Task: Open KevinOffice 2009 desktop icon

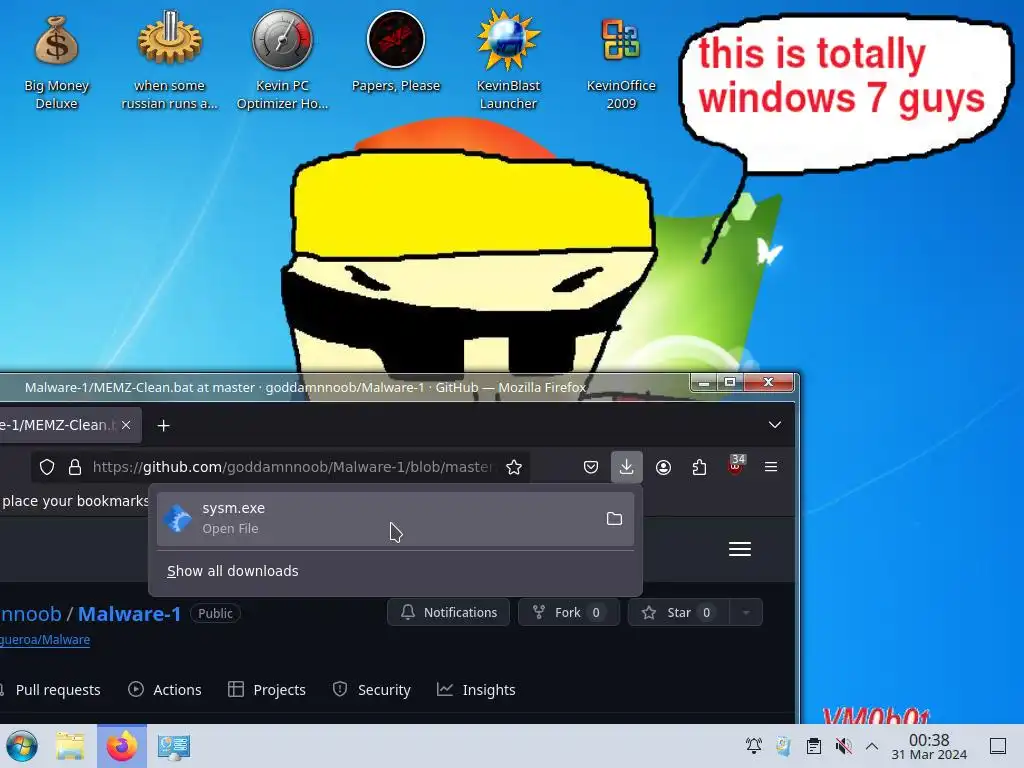Action: coord(620,62)
